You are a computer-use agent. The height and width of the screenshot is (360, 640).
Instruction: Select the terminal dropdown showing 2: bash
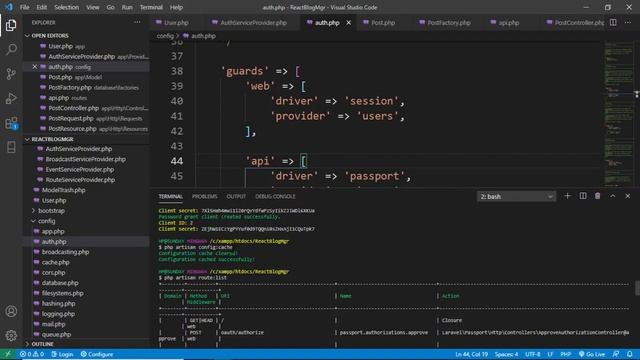[516, 197]
